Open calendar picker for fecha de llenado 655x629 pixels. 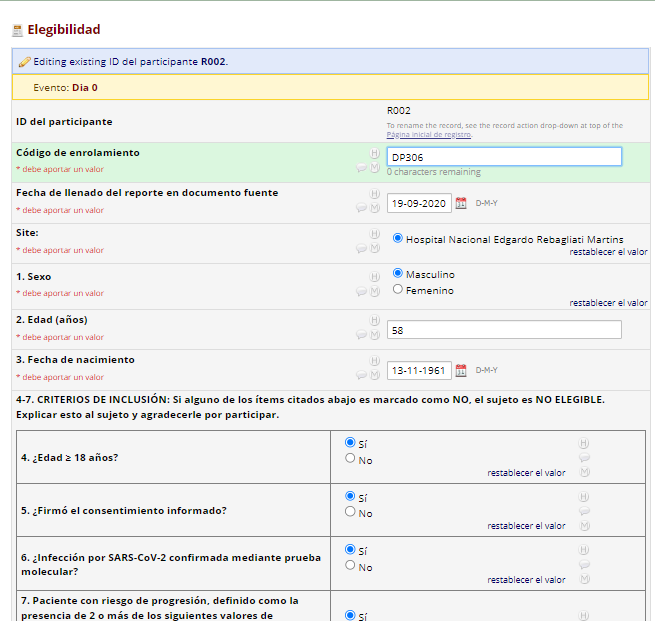click(461, 203)
